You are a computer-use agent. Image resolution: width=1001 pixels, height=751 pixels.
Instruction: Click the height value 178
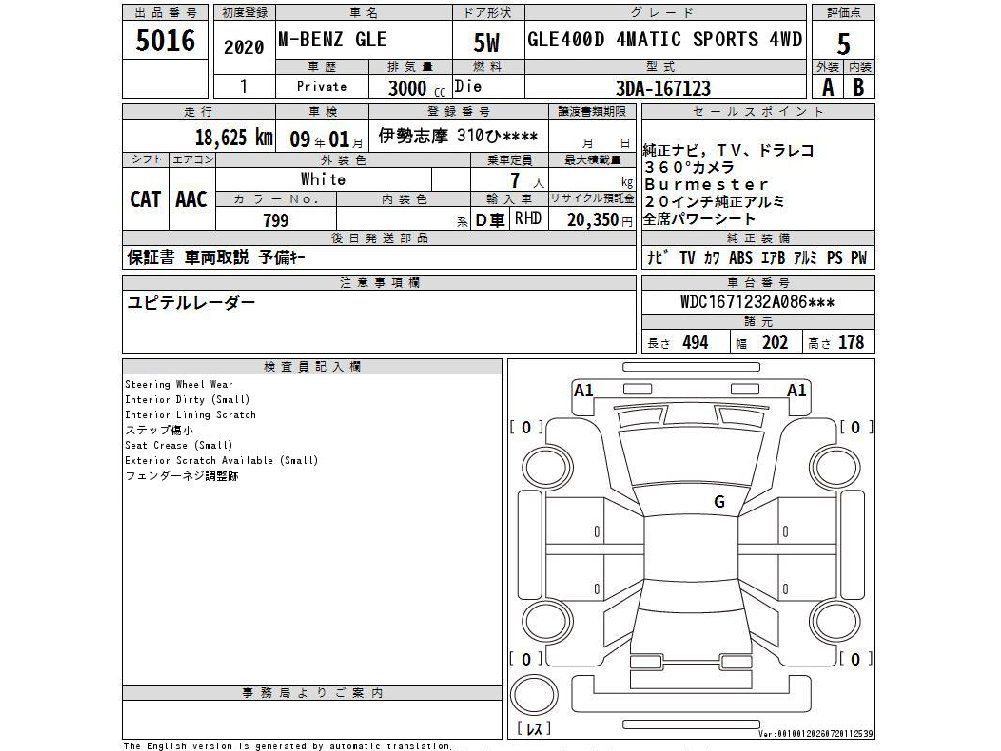[x=851, y=343]
